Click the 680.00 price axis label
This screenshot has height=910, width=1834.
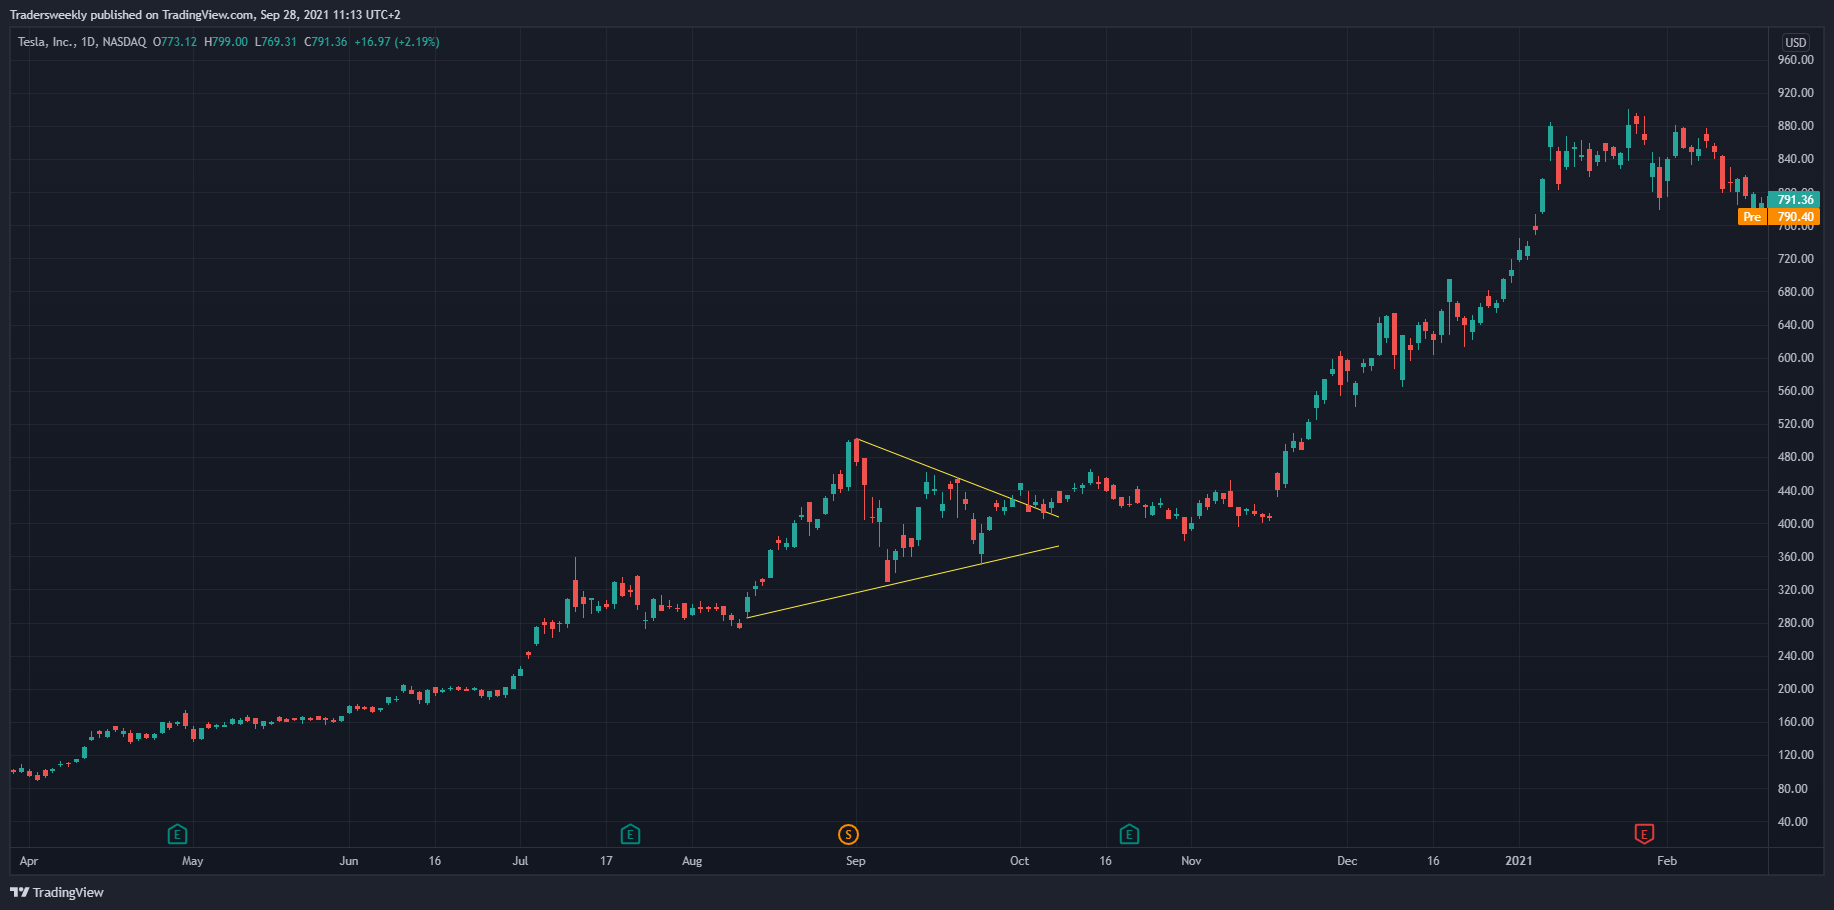pos(1795,292)
